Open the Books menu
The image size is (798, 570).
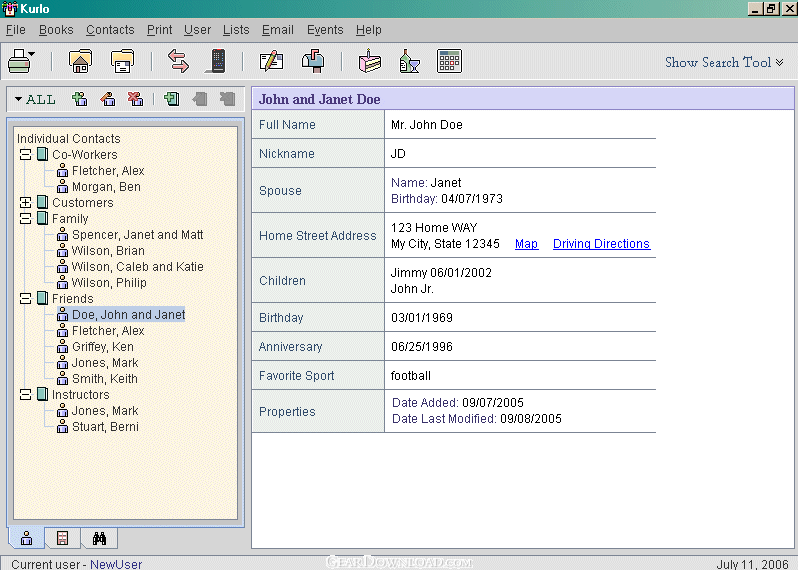click(x=56, y=30)
